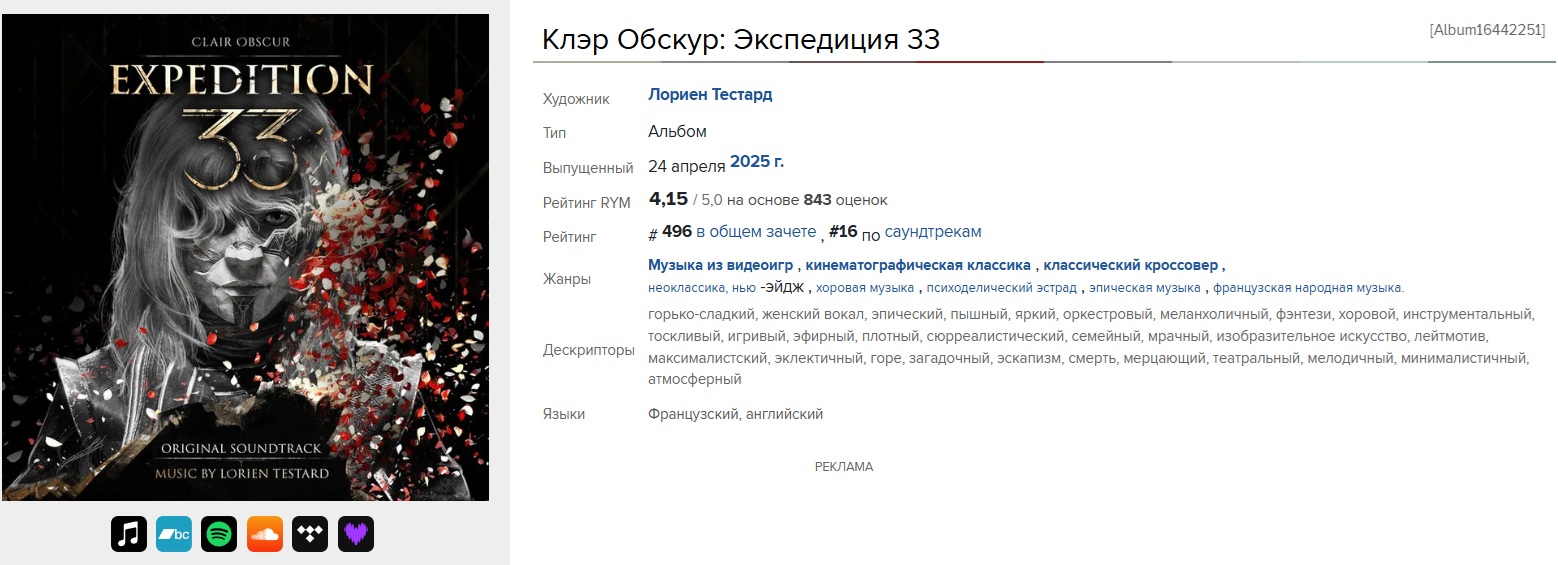
Task: Click the 'Художник' row label
Action: [575, 99]
